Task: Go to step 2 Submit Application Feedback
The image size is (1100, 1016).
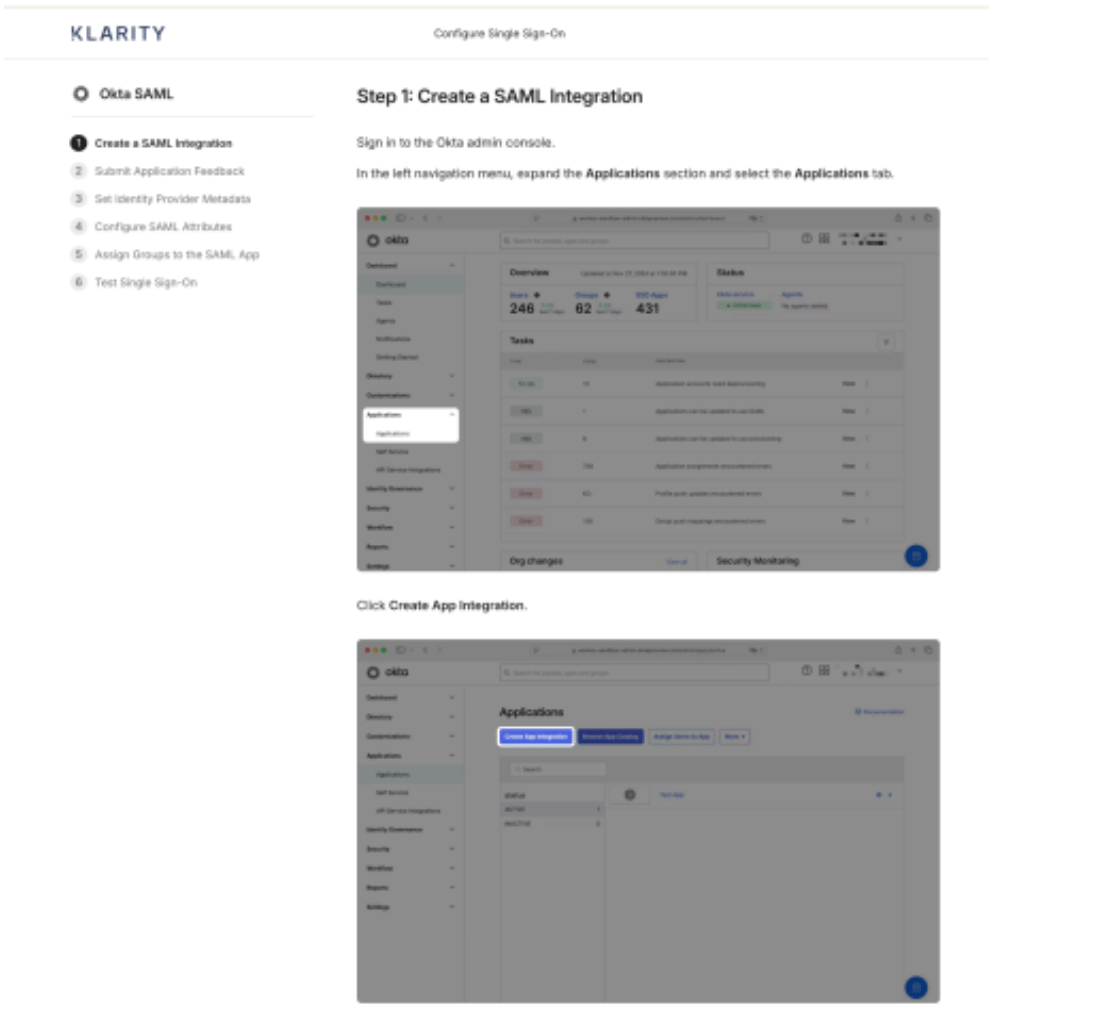Action: 158,171
